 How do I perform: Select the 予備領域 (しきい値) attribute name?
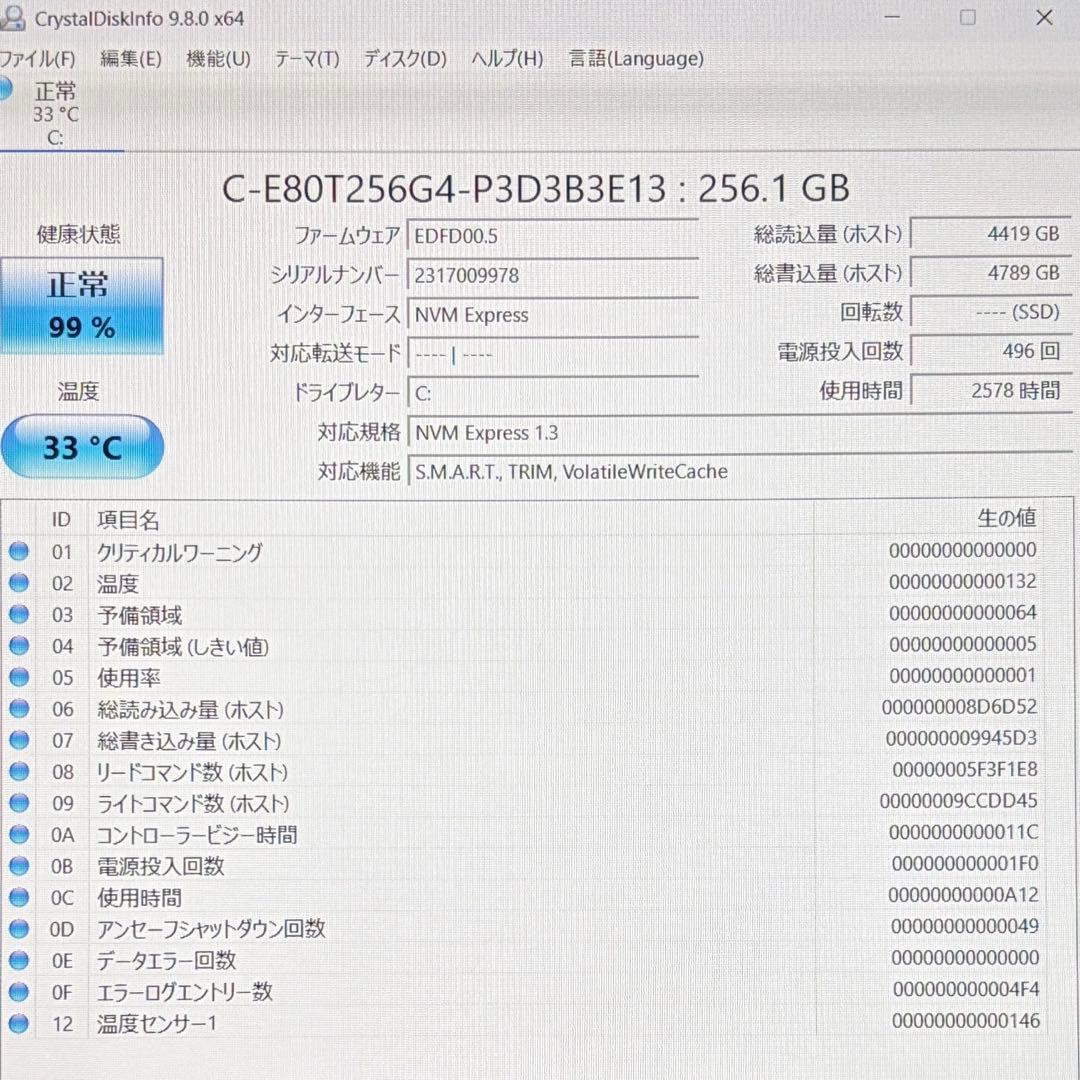(183, 646)
